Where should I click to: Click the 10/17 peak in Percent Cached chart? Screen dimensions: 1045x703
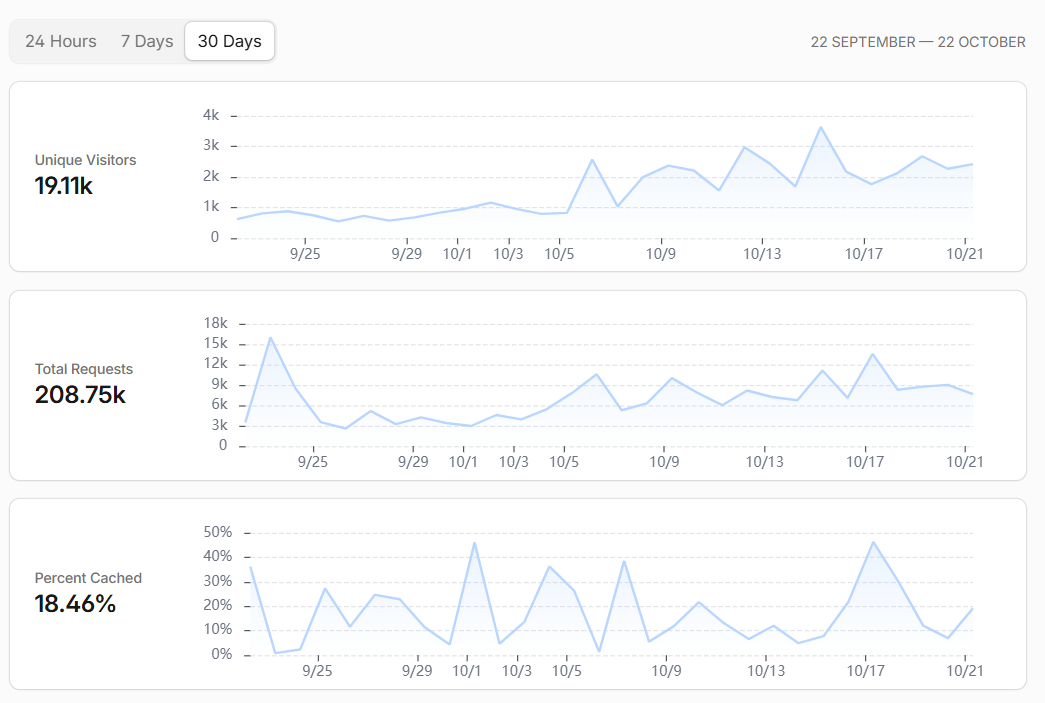pyautogui.click(x=873, y=542)
